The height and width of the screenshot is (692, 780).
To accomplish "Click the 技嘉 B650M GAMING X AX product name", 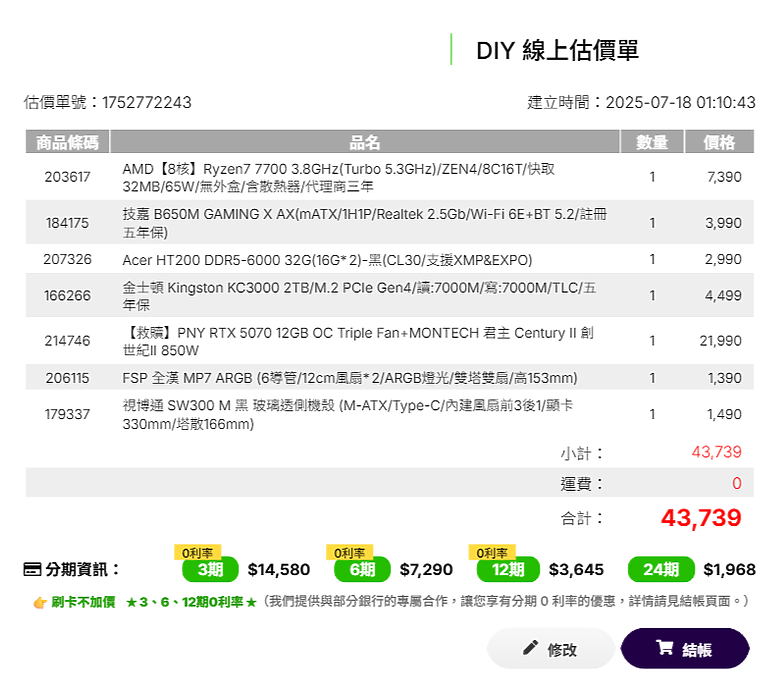I will pos(364,223).
